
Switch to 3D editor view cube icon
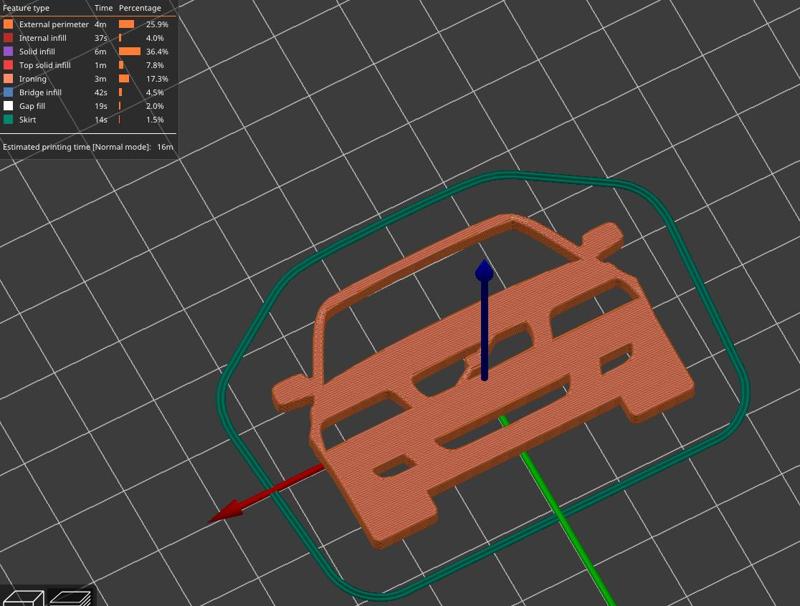[x=22, y=598]
